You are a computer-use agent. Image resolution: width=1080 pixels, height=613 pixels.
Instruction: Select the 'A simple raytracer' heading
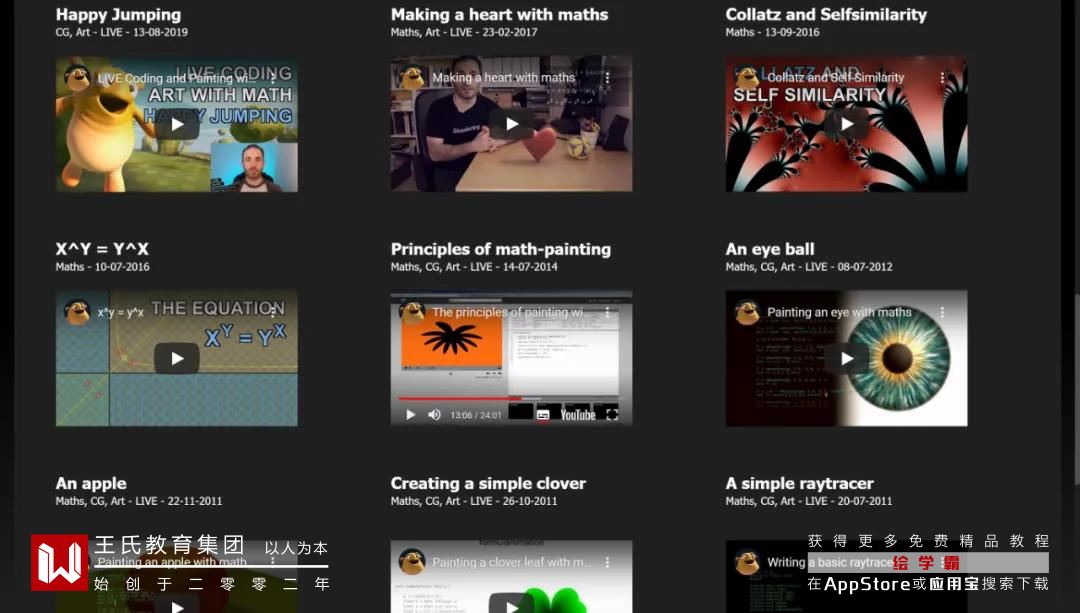coord(799,483)
